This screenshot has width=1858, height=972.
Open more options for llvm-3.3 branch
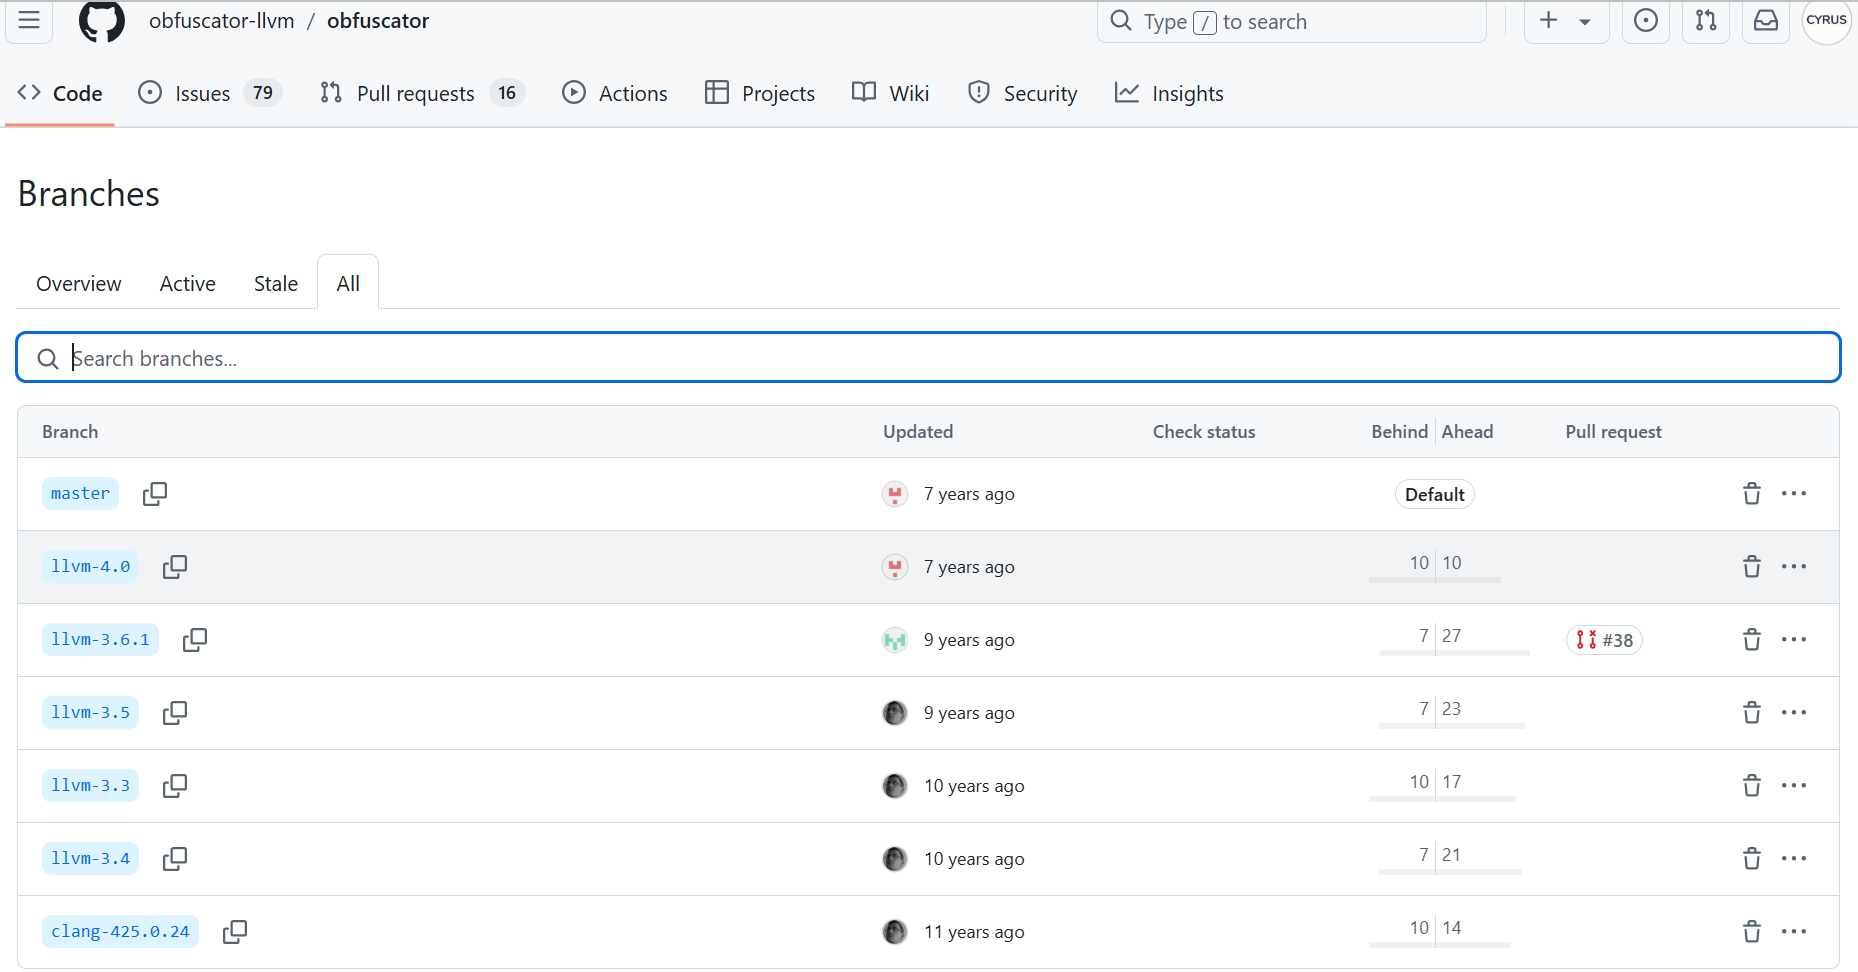click(x=1794, y=785)
